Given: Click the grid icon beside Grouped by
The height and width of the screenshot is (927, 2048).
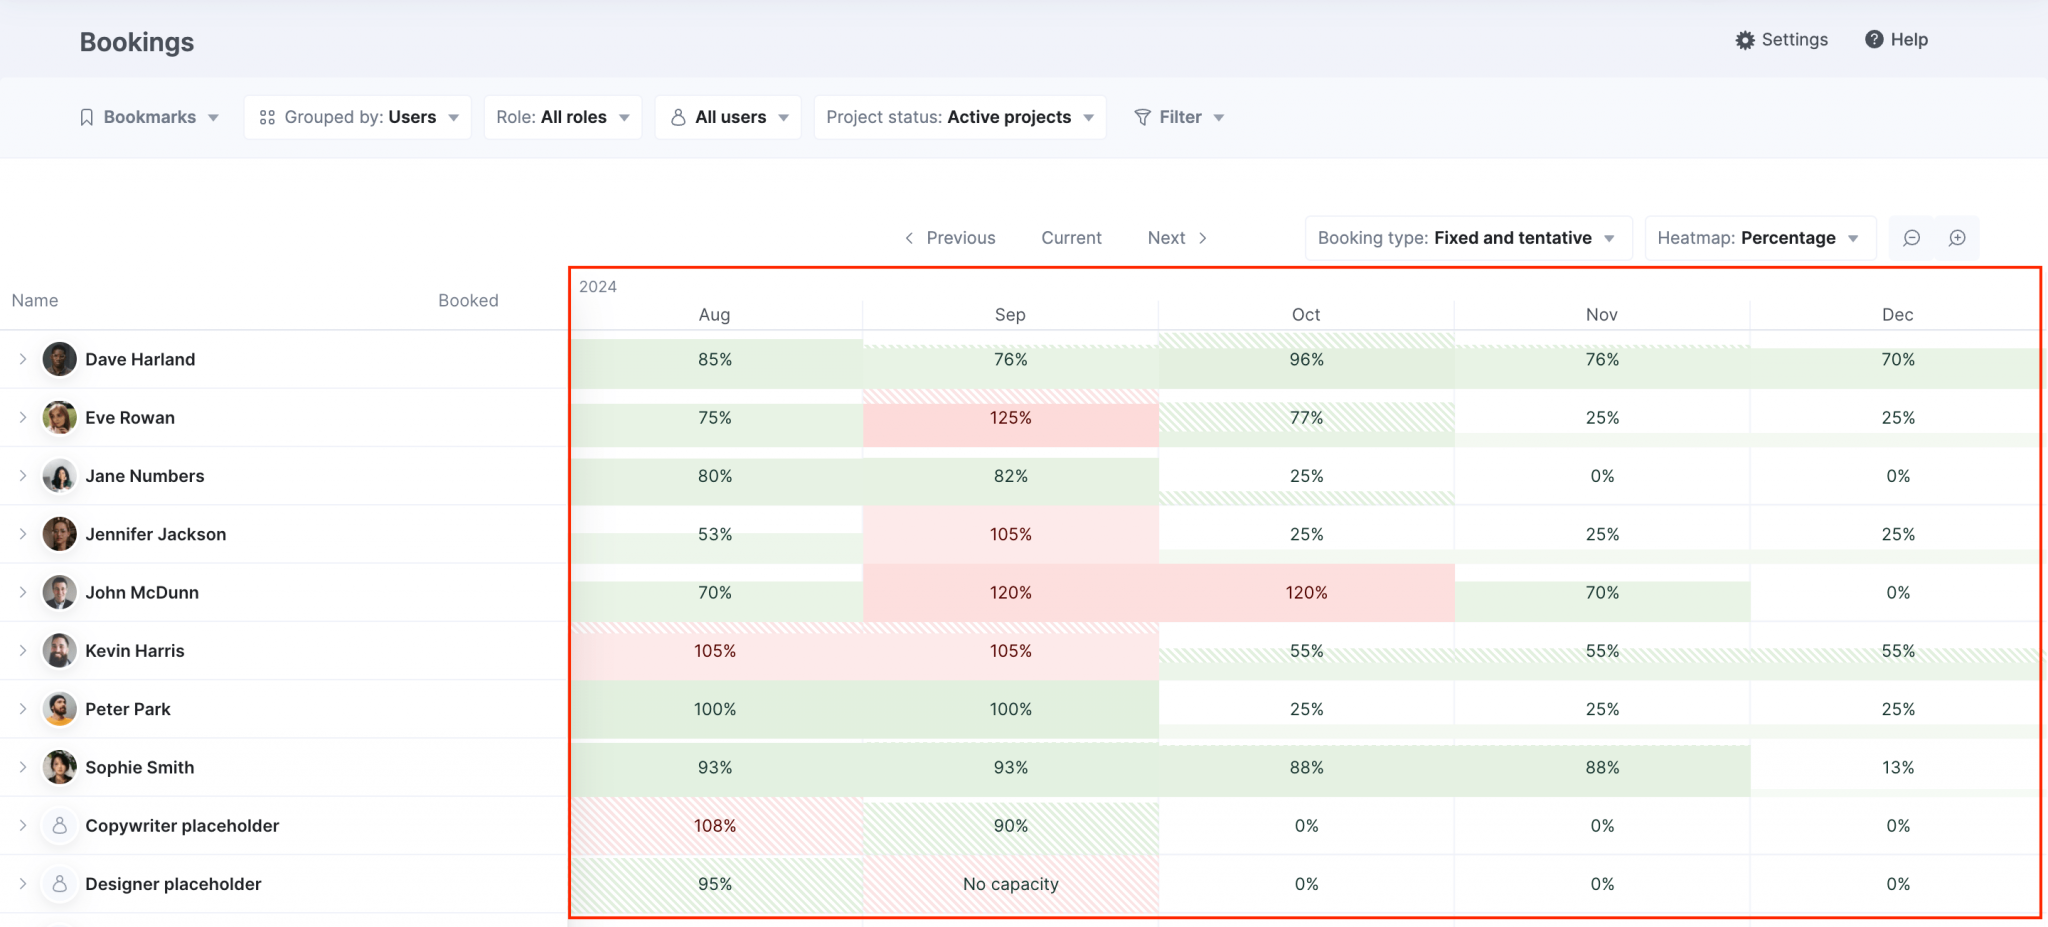Looking at the screenshot, I should point(267,117).
